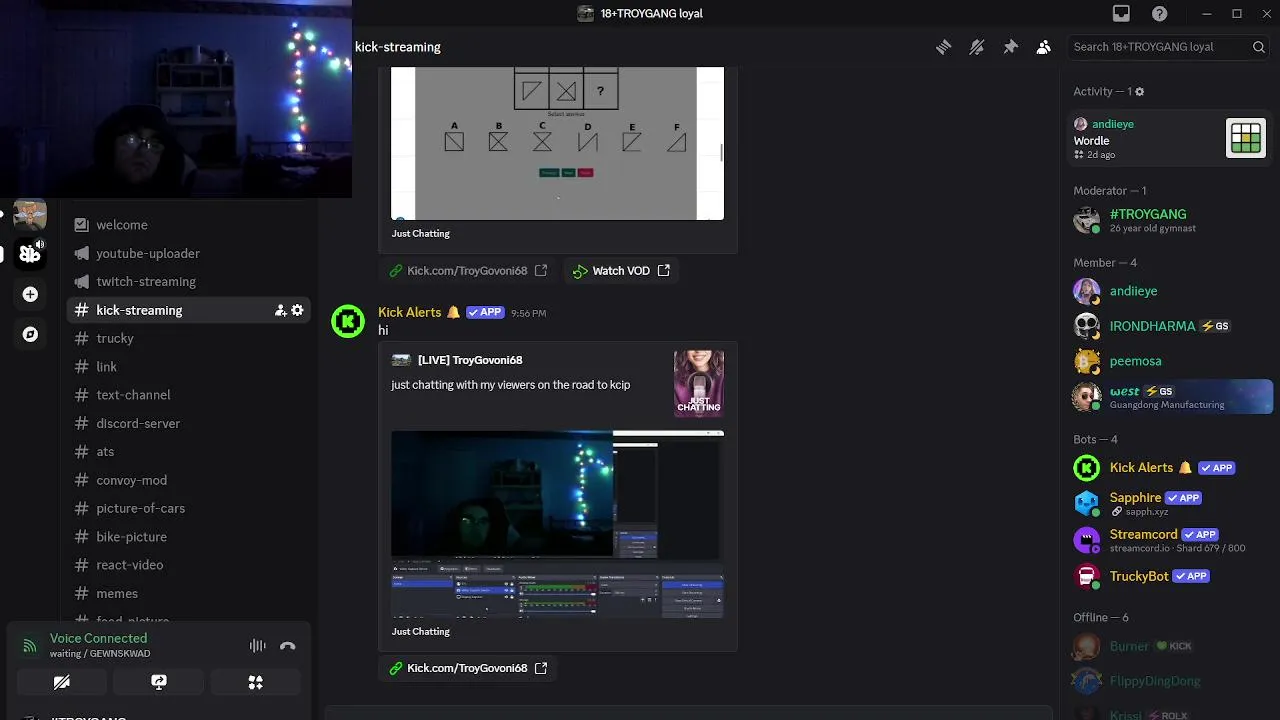Click the Kick Alerts message avatar
1280x720 pixels.
pyautogui.click(x=348, y=321)
